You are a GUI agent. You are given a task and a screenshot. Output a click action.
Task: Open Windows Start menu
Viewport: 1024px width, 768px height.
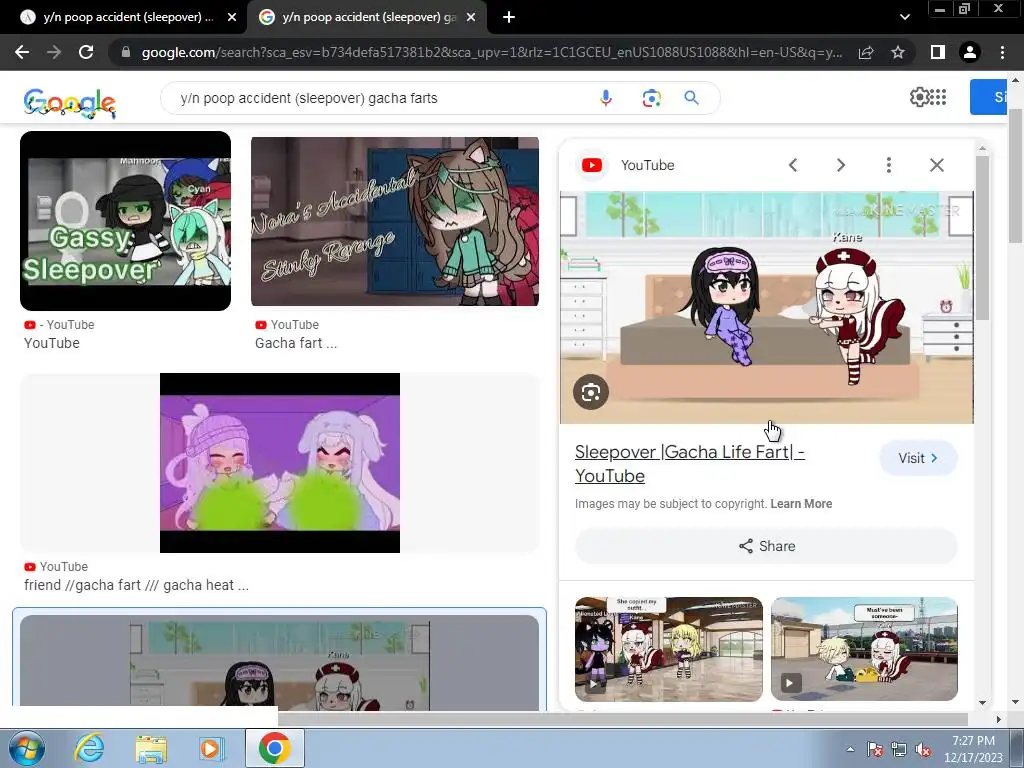click(x=27, y=748)
